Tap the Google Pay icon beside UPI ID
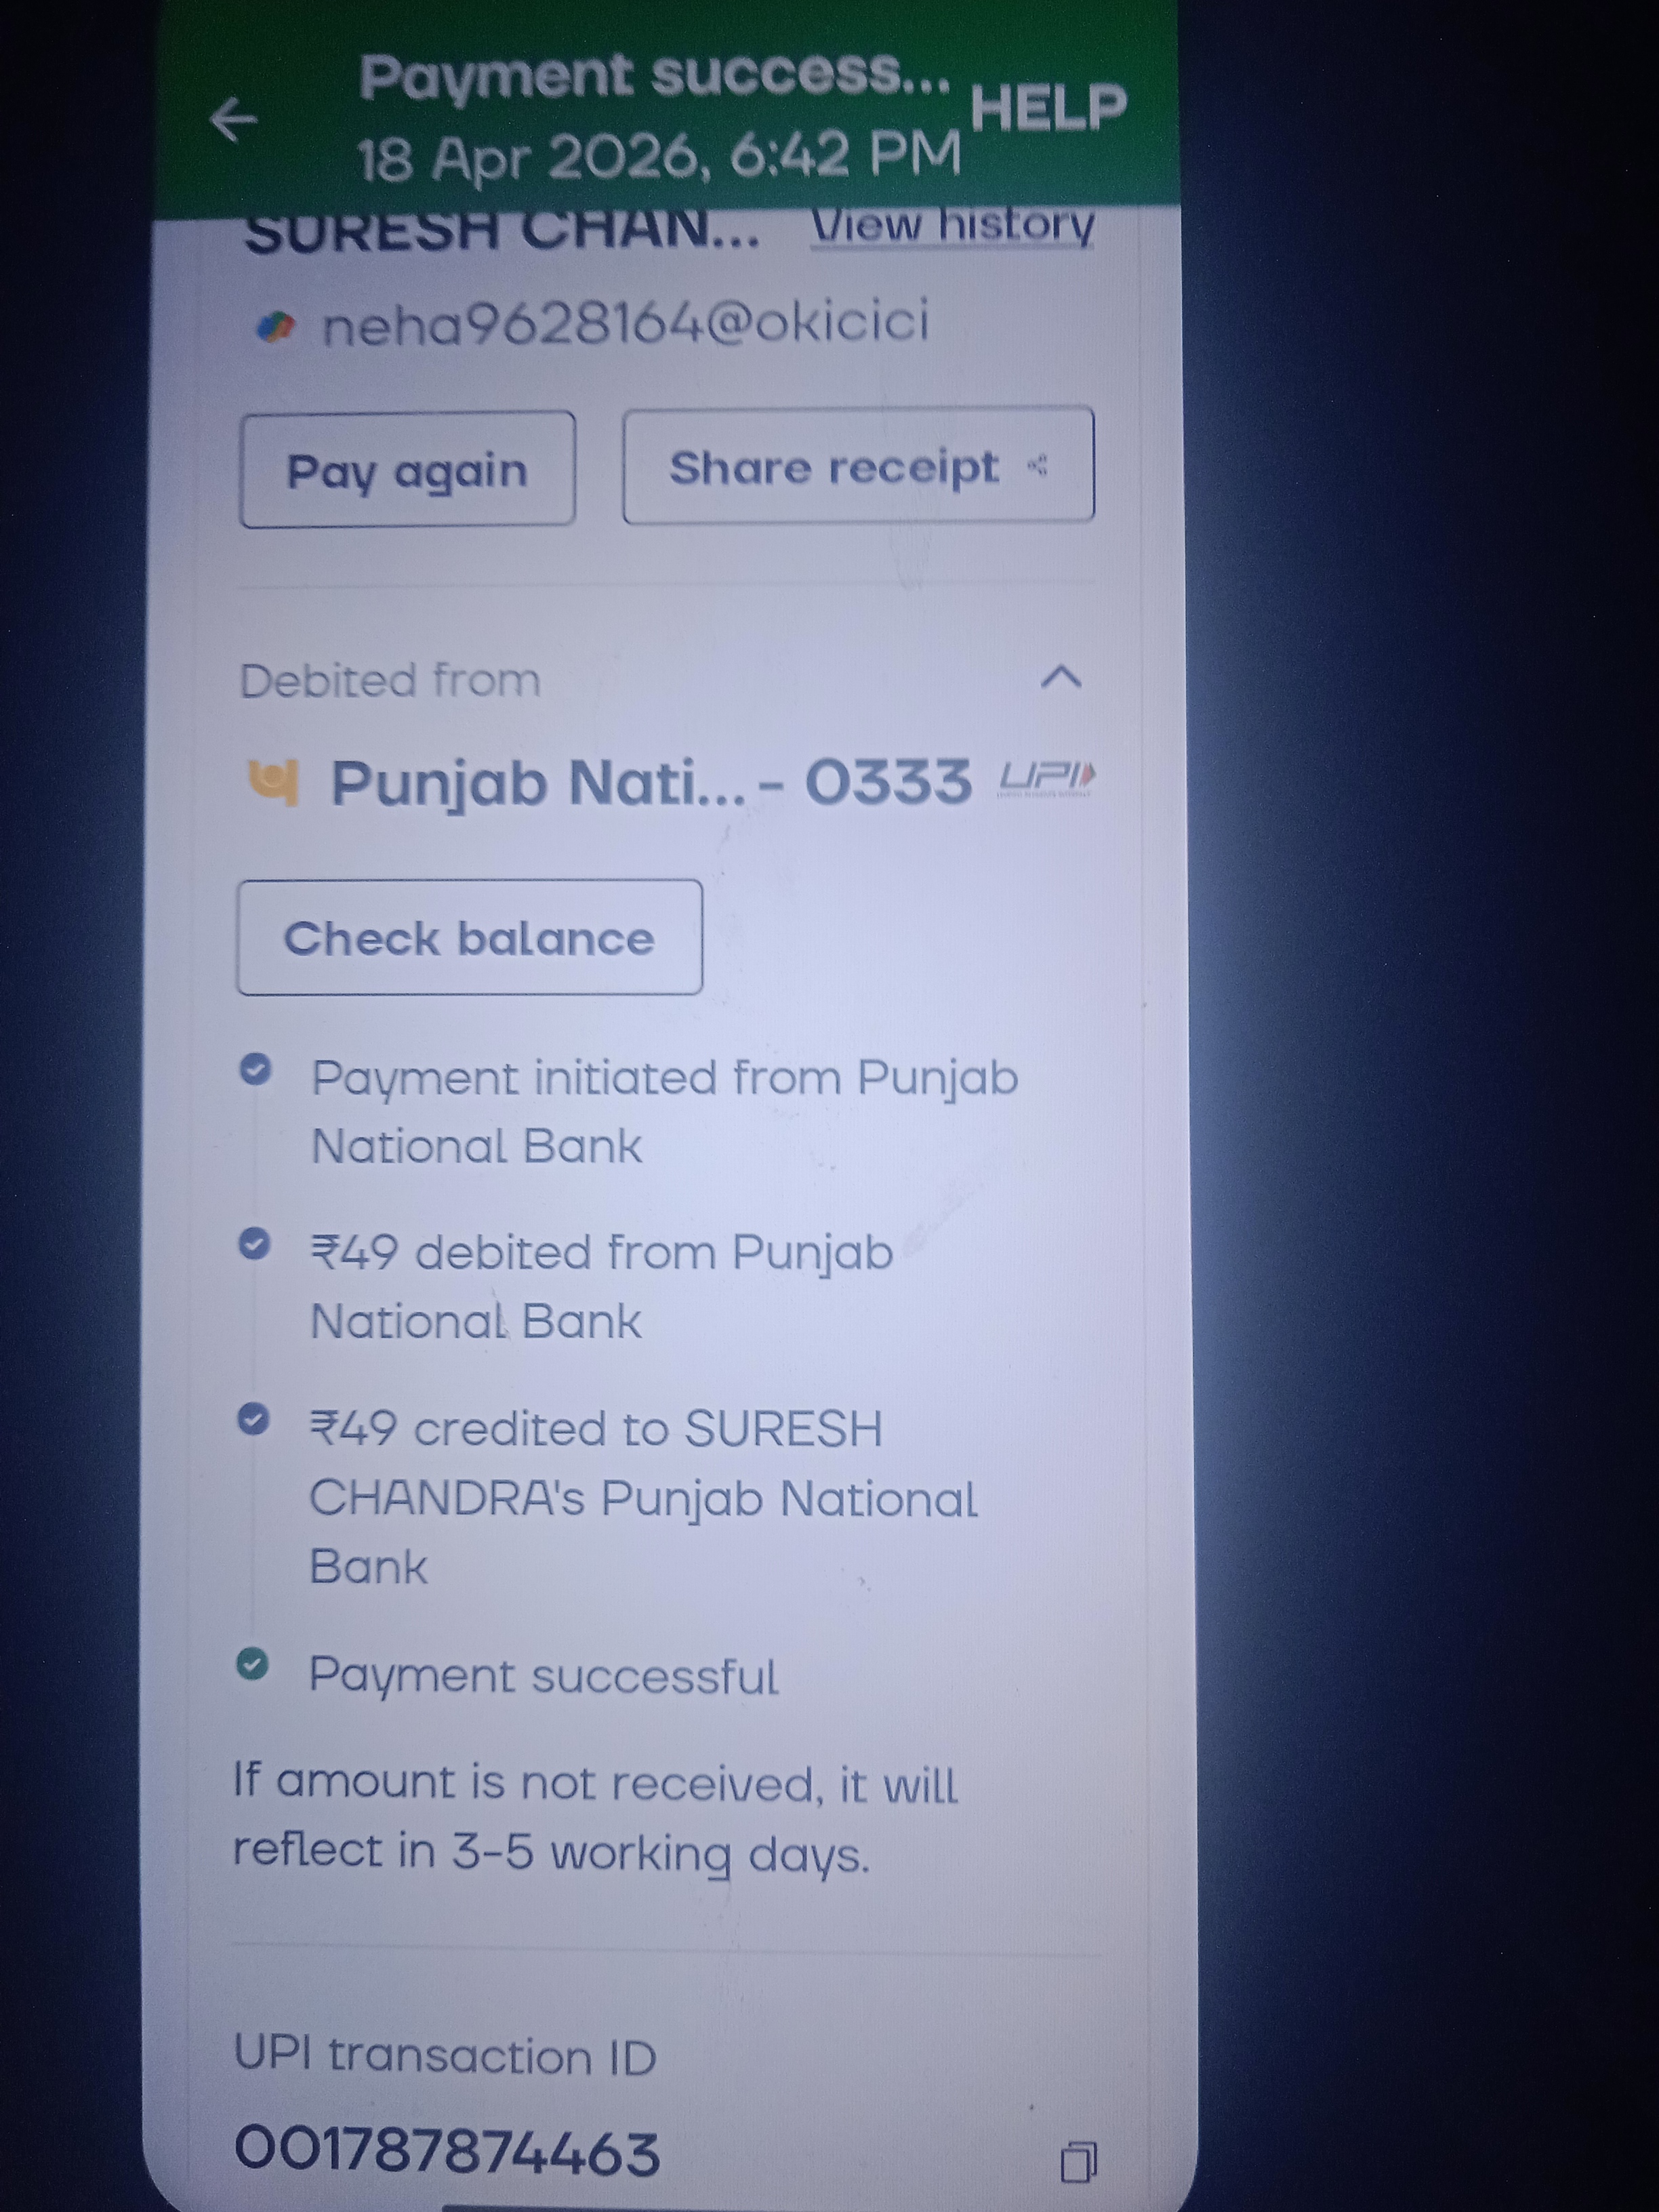The width and height of the screenshot is (1659, 2212). tap(275, 327)
